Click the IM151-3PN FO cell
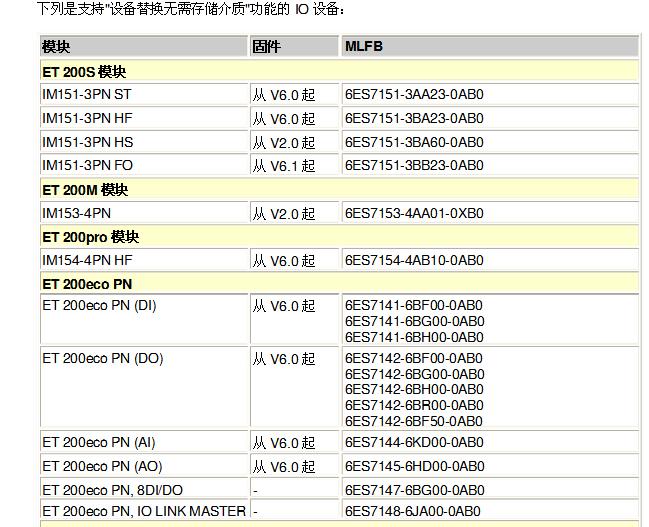The image size is (649, 527). (x=144, y=166)
